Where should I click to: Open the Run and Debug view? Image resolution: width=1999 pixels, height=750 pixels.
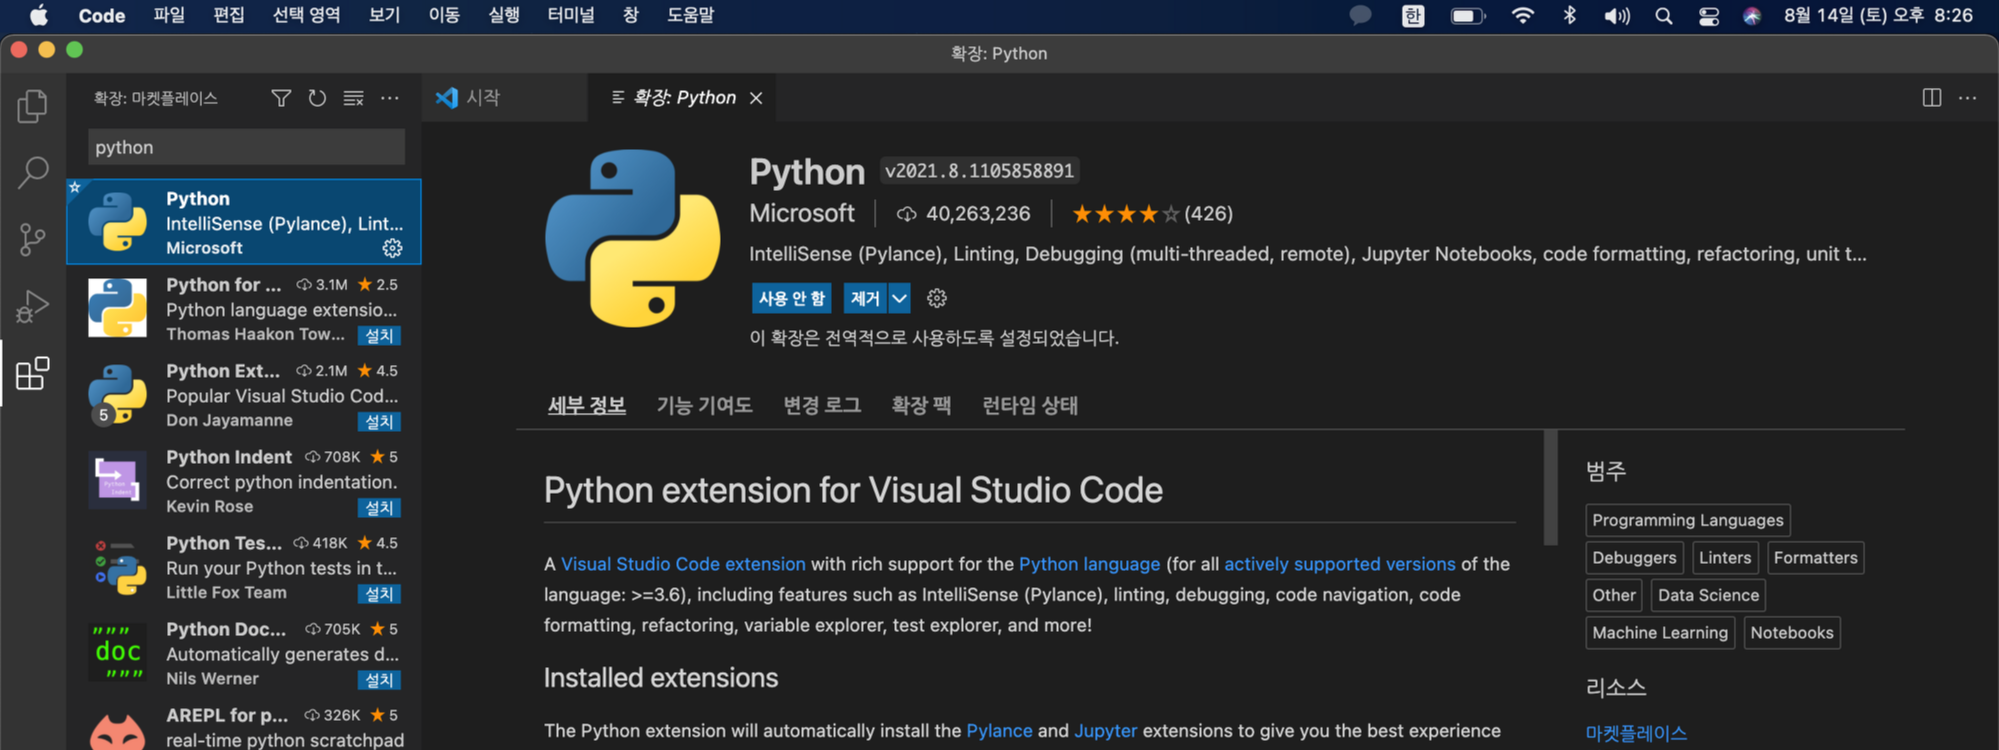[32, 306]
